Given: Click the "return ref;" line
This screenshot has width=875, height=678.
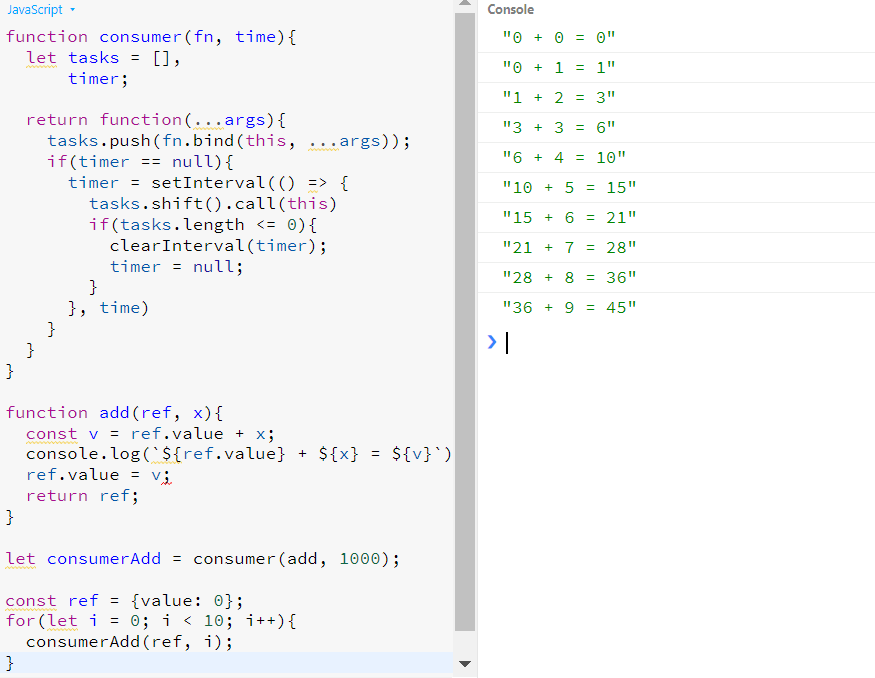Looking at the screenshot, I should (x=83, y=496).
